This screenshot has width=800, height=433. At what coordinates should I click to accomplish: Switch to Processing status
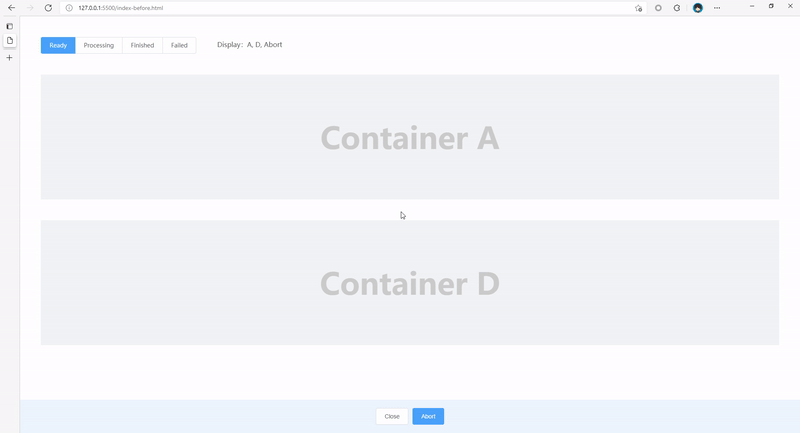pyautogui.click(x=99, y=45)
